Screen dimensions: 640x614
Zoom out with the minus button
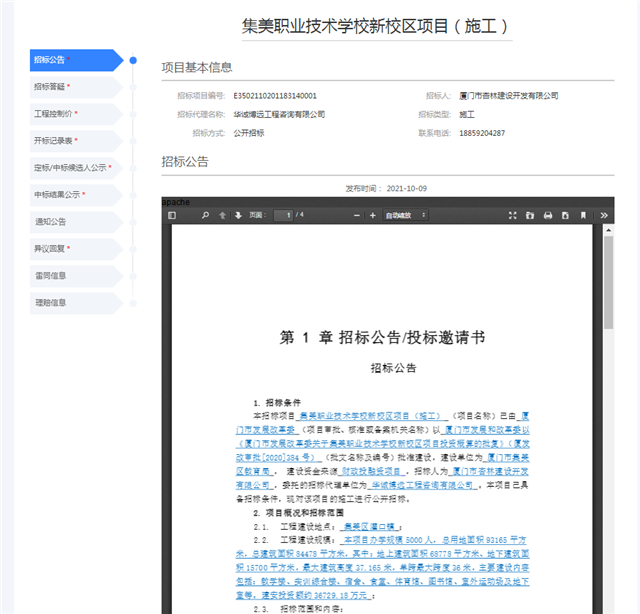[356, 215]
